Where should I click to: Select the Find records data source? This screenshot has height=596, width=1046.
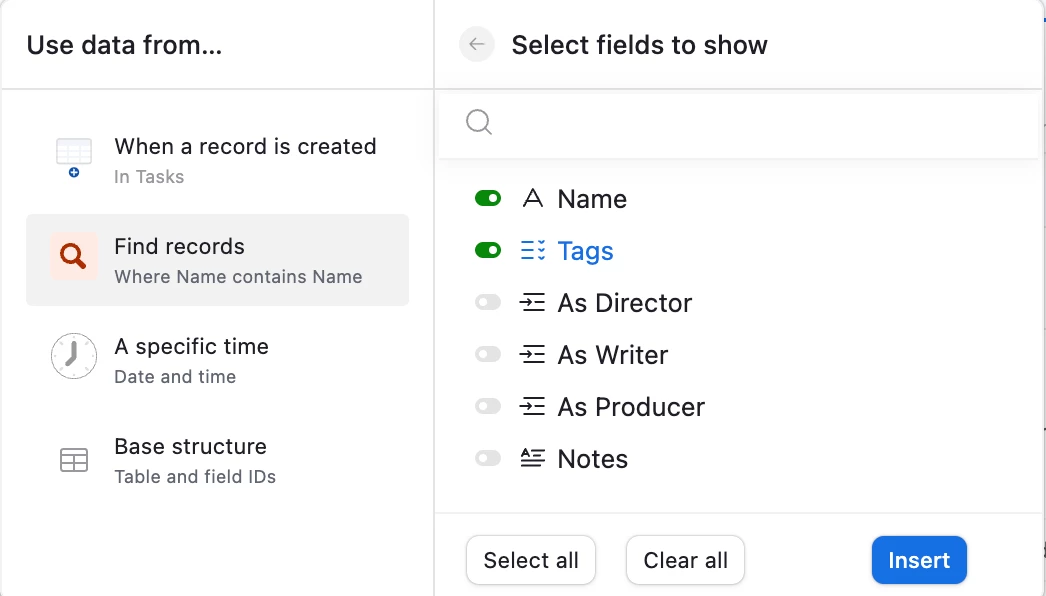pos(217,260)
